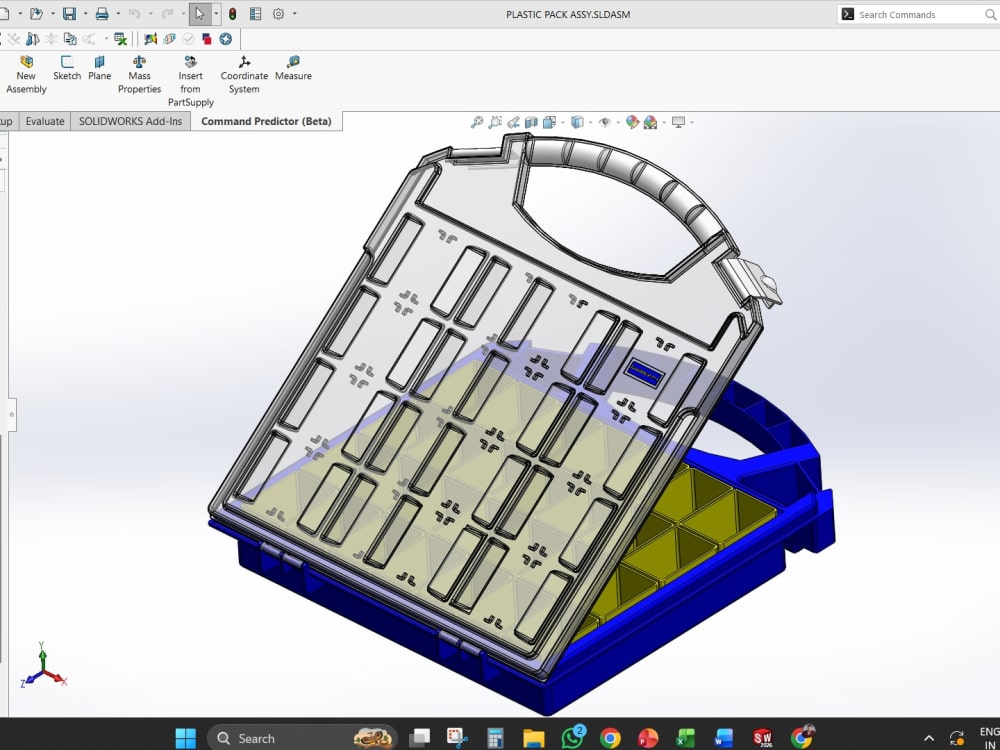Viewport: 1000px width, 750px height.
Task: Click the Edit Appearance color ball icon
Action: [x=632, y=122]
